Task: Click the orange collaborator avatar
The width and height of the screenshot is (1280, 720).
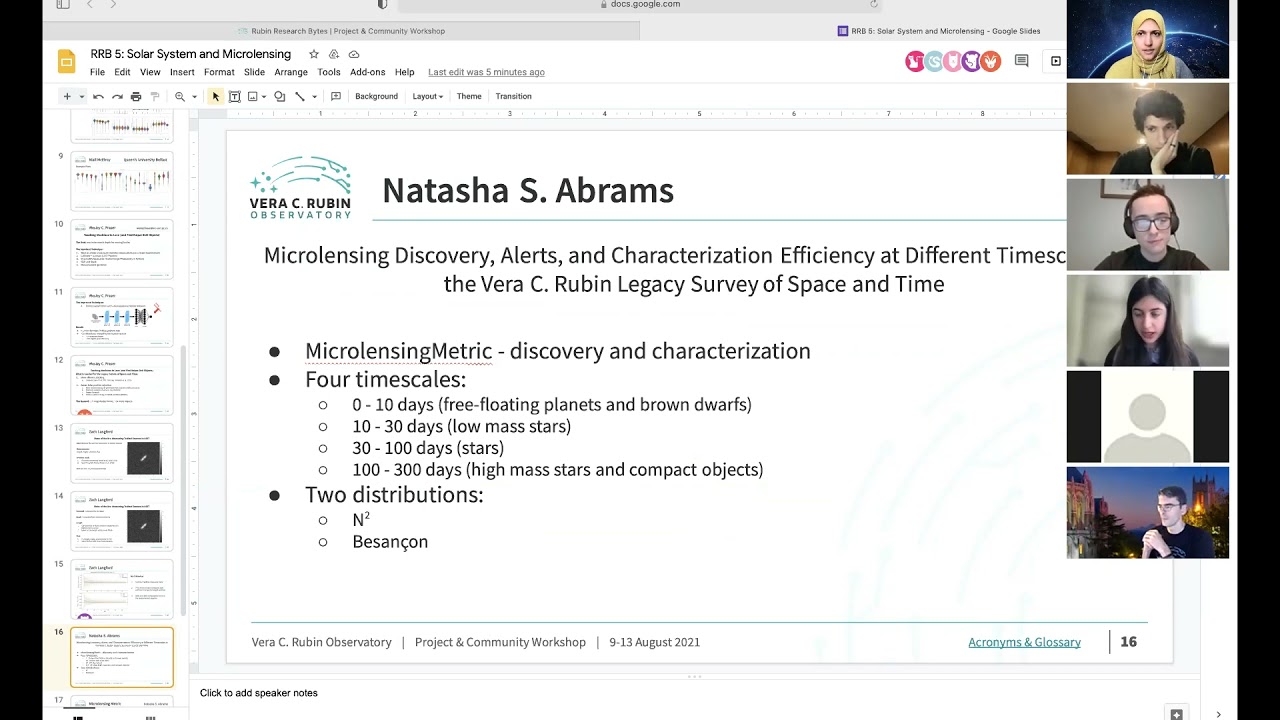Action: [x=990, y=62]
